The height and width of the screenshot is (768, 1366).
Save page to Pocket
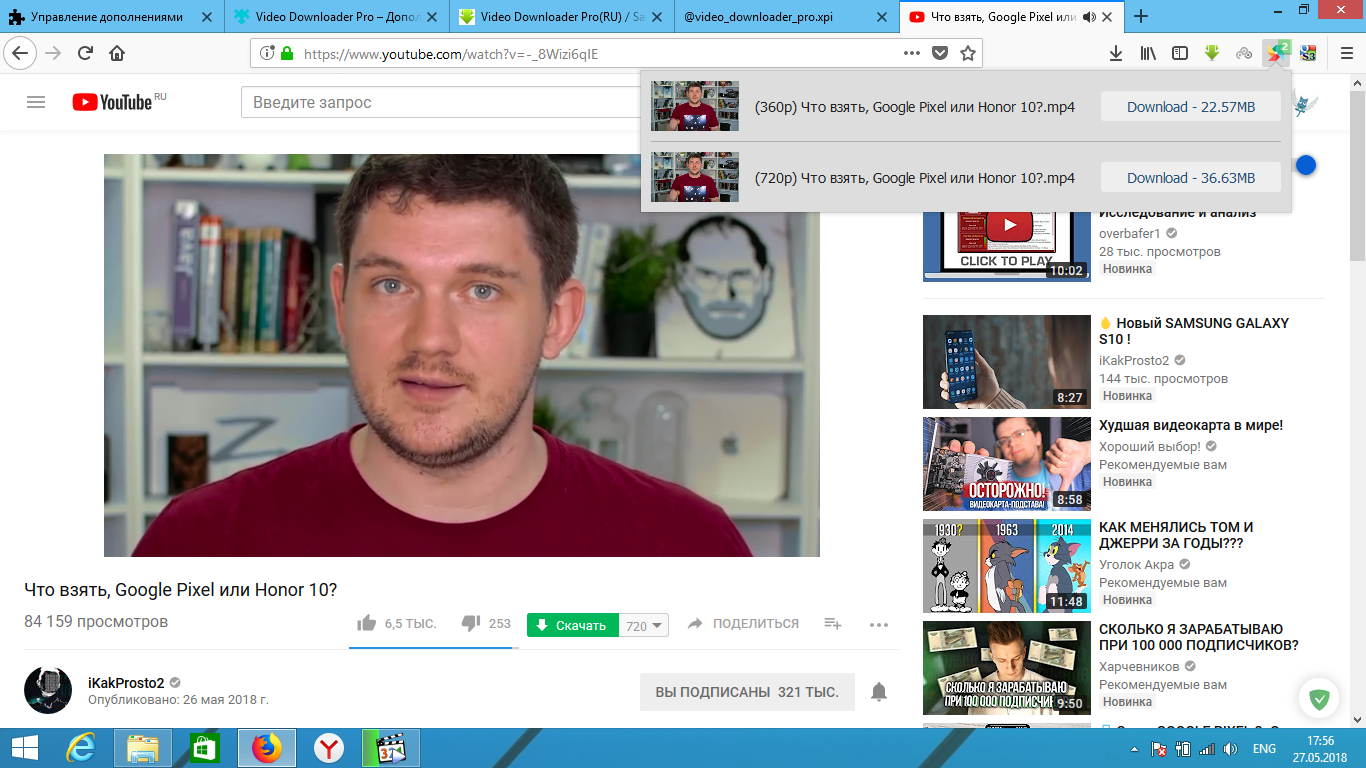point(939,53)
